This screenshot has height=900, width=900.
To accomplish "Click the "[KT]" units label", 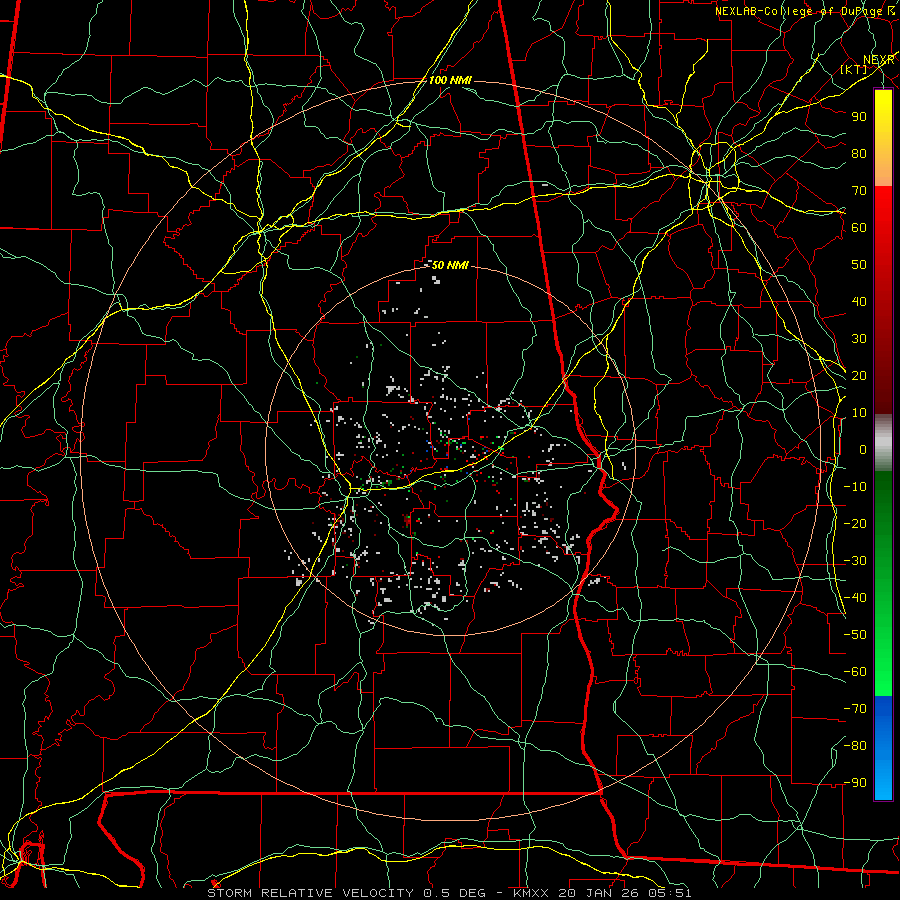I will (x=854, y=69).
